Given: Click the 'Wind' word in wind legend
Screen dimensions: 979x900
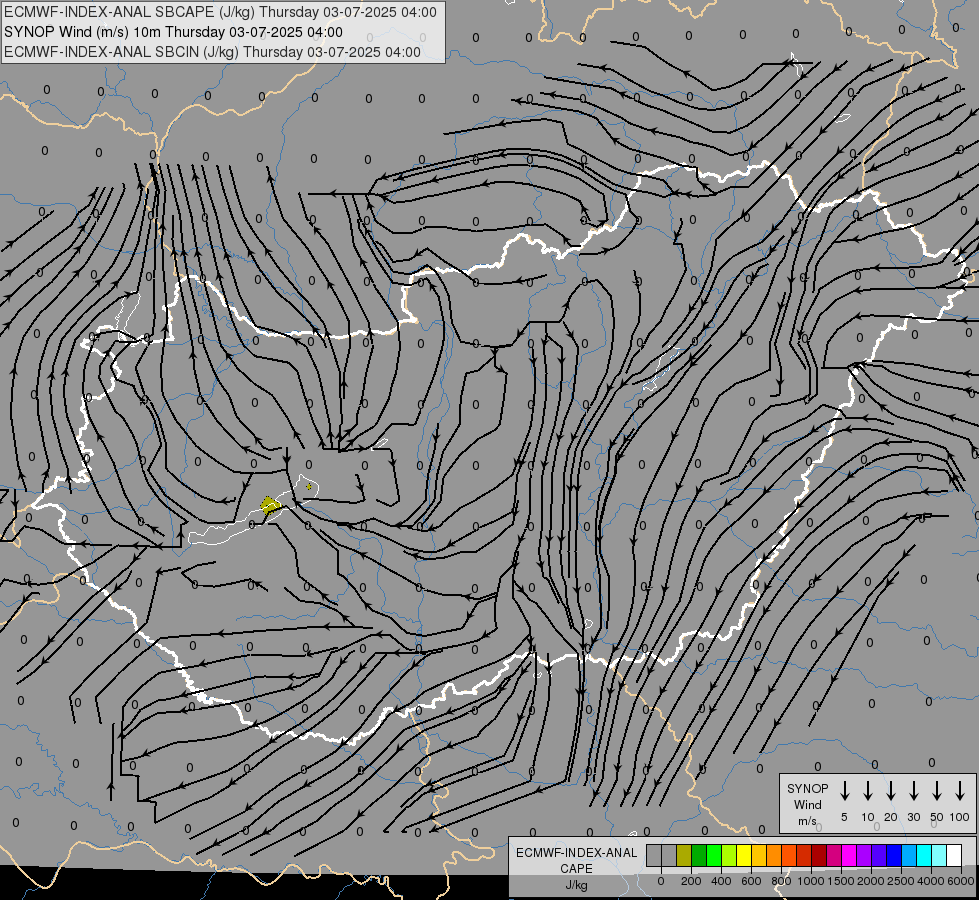Looking at the screenshot, I should click(x=807, y=804).
